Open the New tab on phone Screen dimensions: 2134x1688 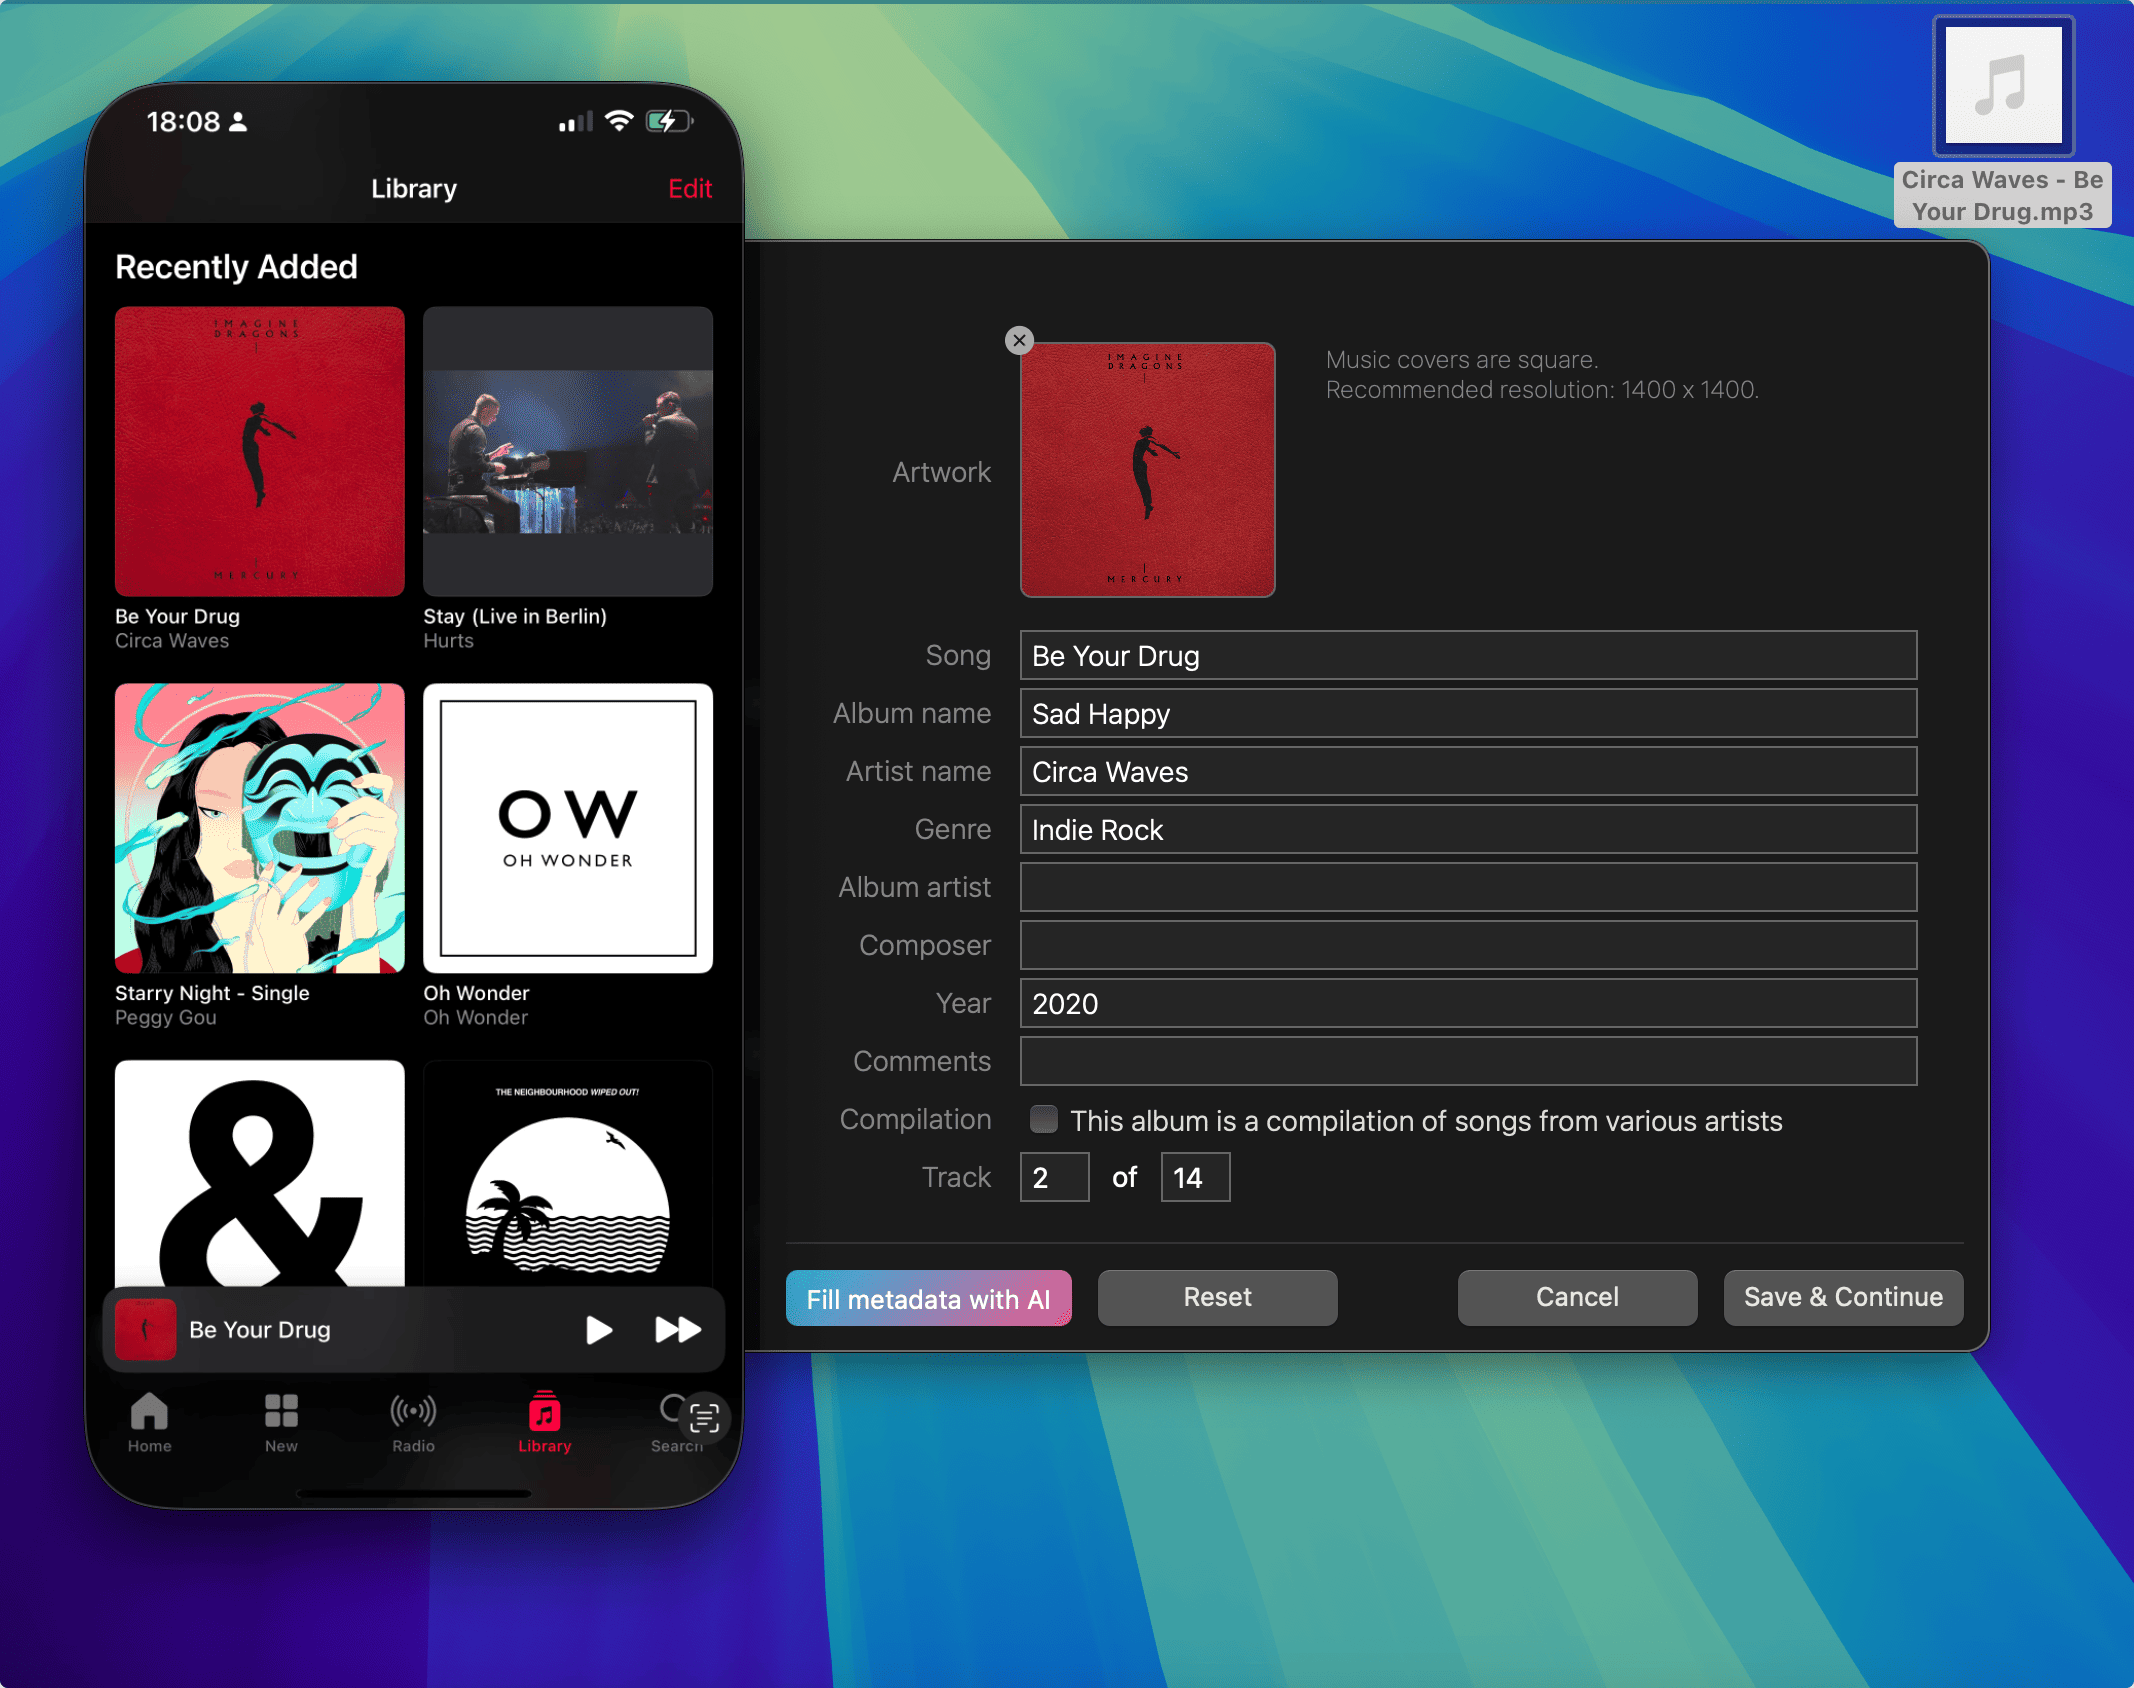281,1422
